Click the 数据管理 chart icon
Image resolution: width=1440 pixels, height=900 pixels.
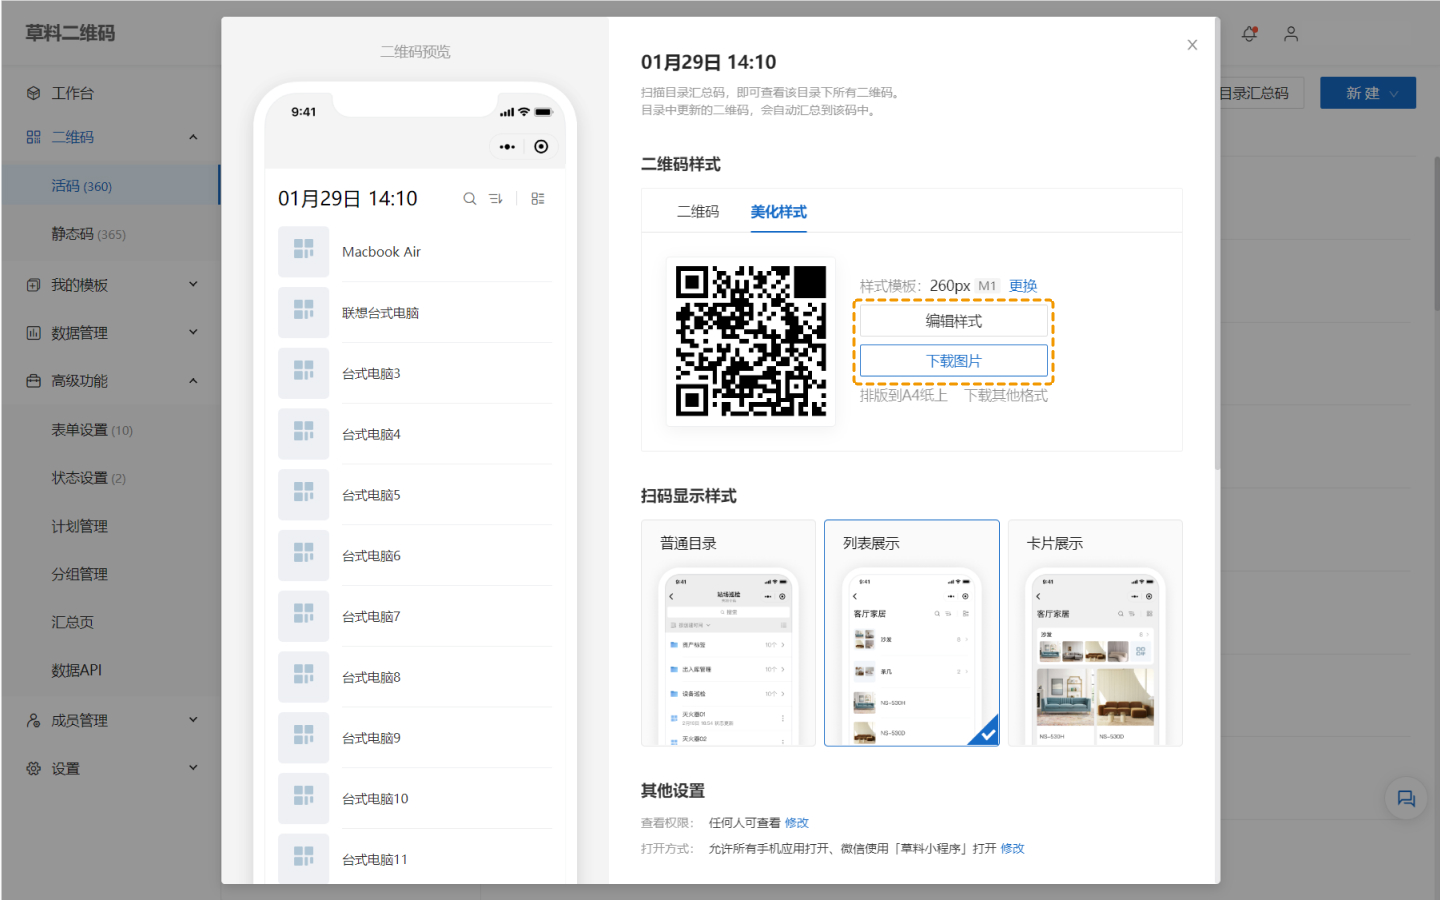click(x=34, y=333)
